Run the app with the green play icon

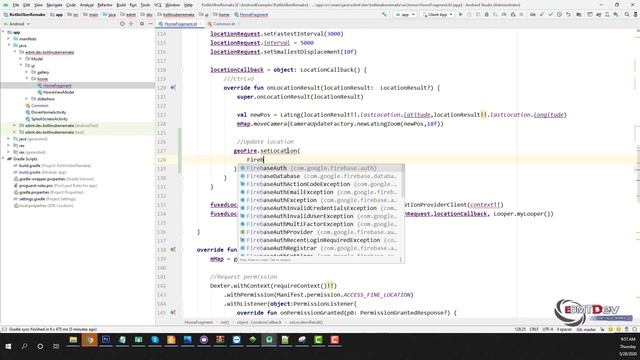[x=461, y=14]
